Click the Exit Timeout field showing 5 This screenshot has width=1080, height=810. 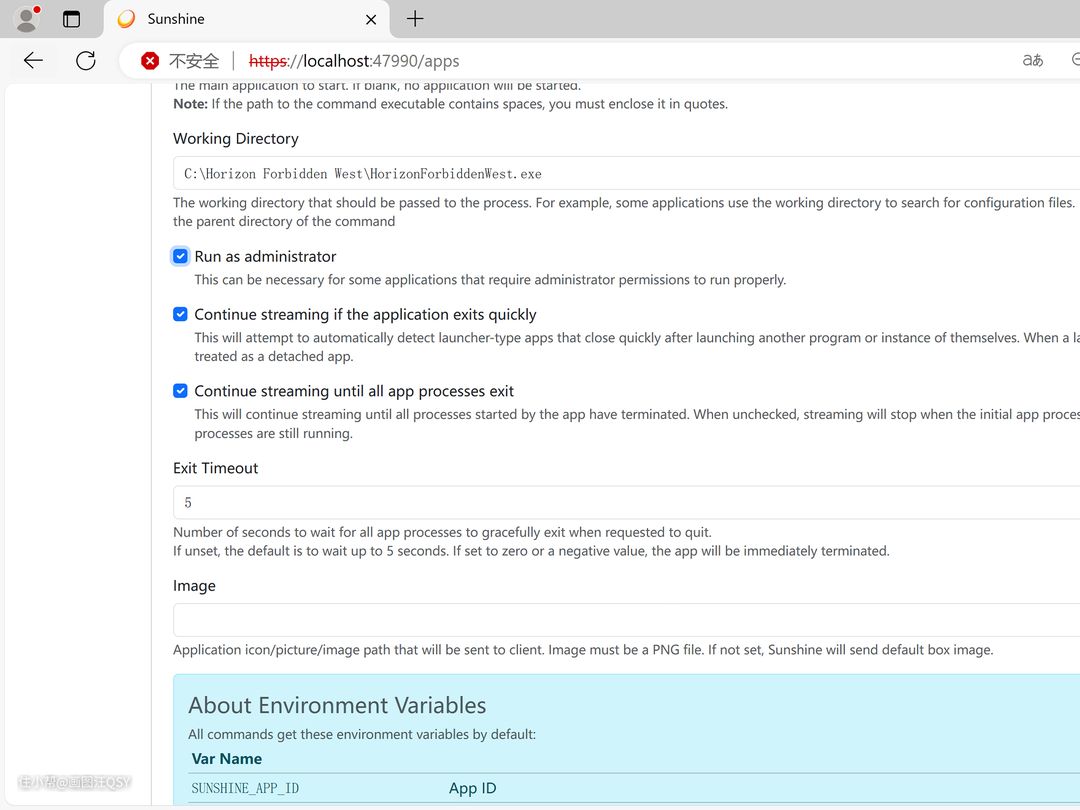[626, 503]
